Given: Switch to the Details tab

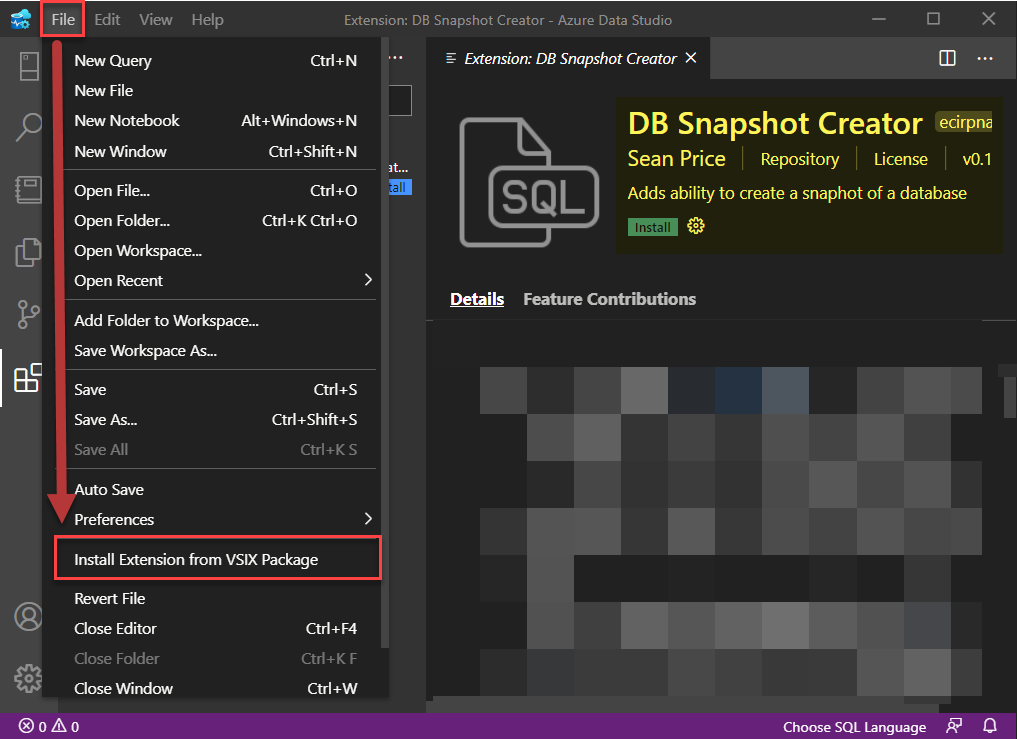Looking at the screenshot, I should [x=477, y=298].
